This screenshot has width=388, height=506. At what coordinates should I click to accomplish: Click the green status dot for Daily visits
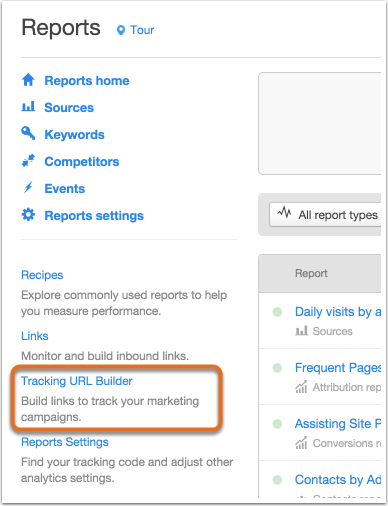coord(277,312)
